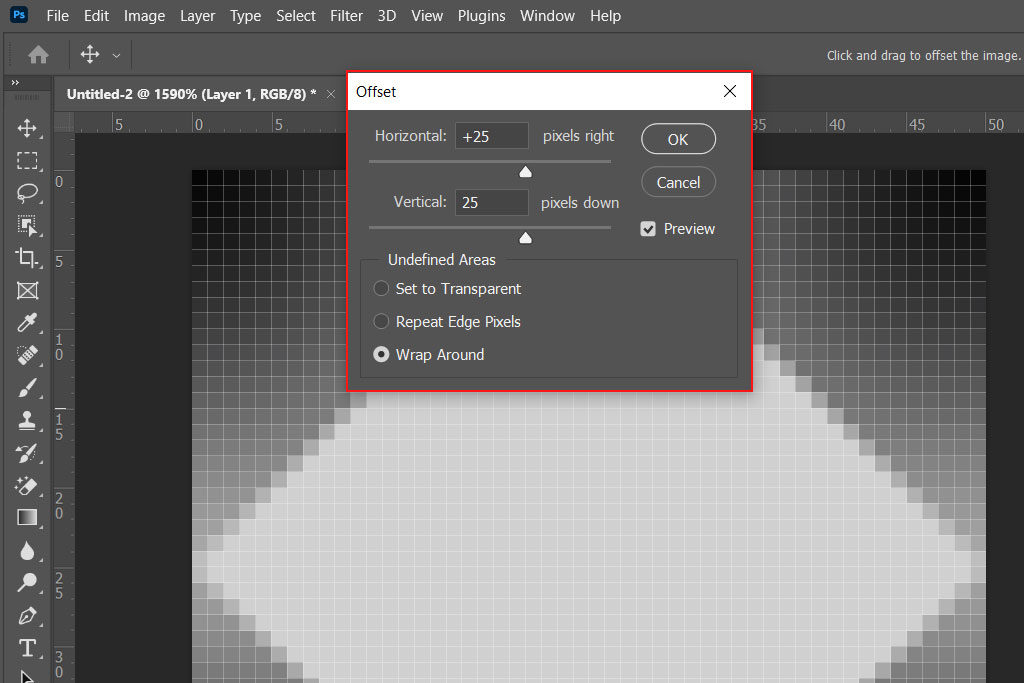Click the Horizontal value input field

(x=492, y=136)
